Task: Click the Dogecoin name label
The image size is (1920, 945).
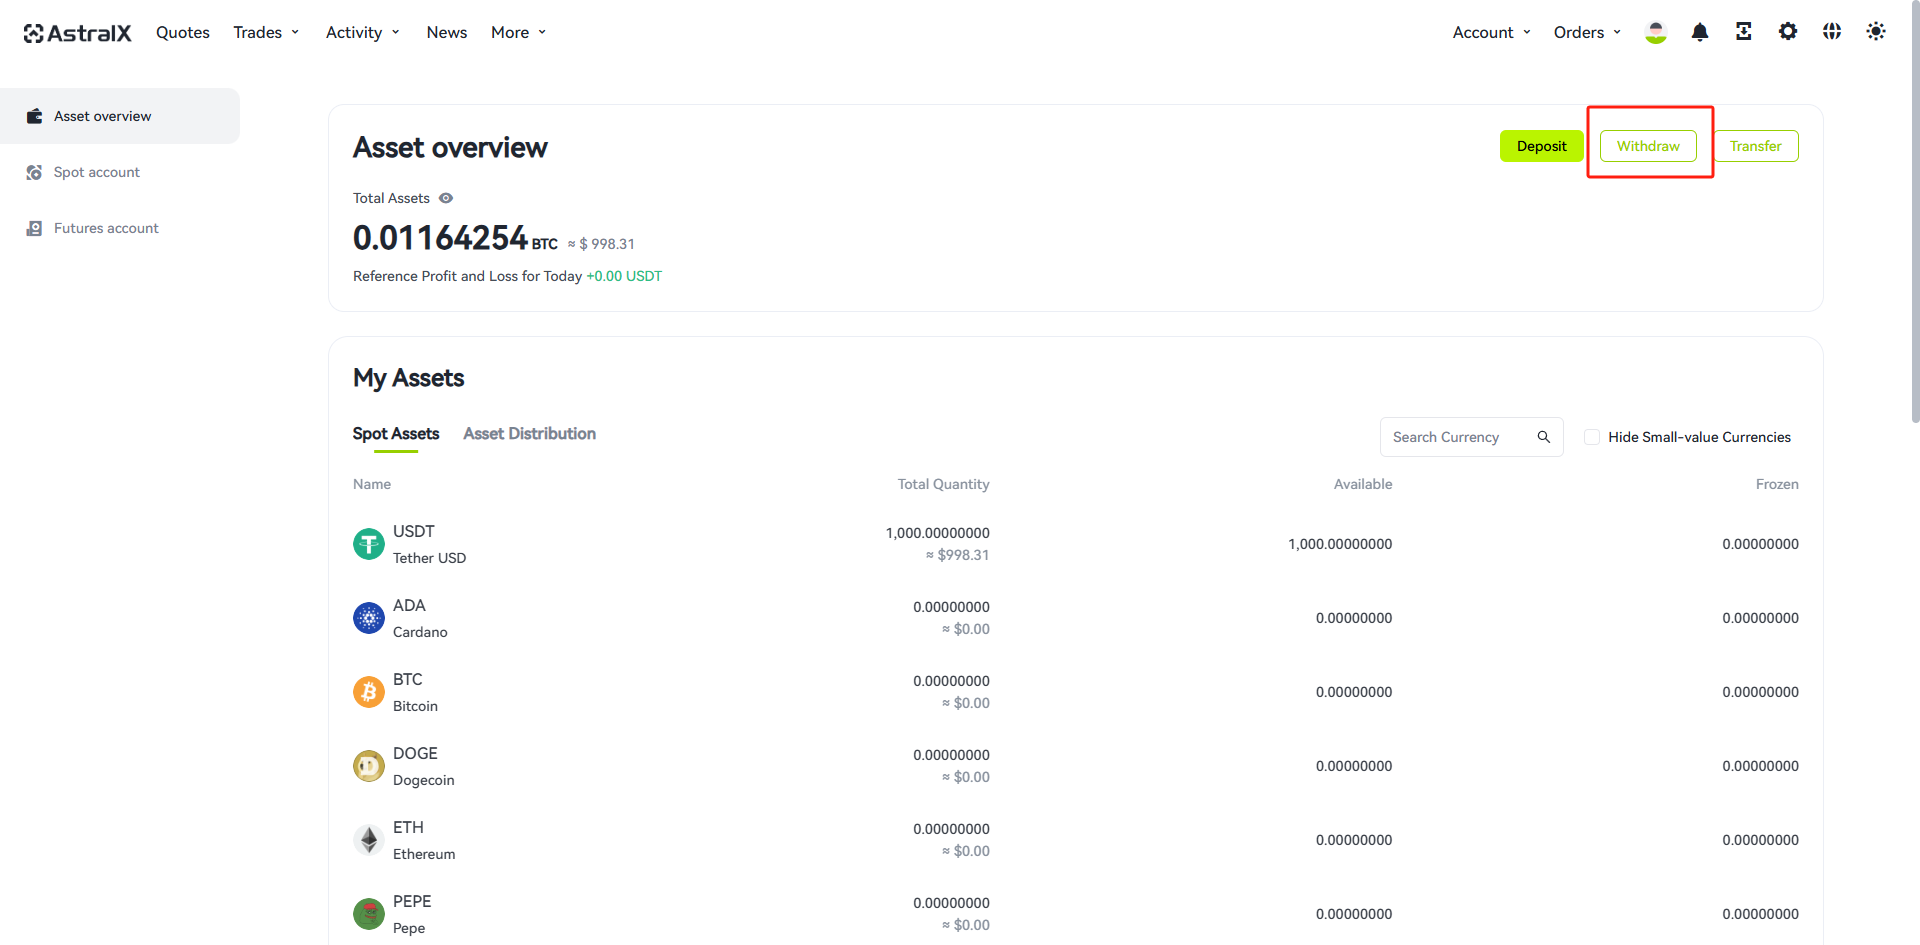Action: click(x=423, y=780)
